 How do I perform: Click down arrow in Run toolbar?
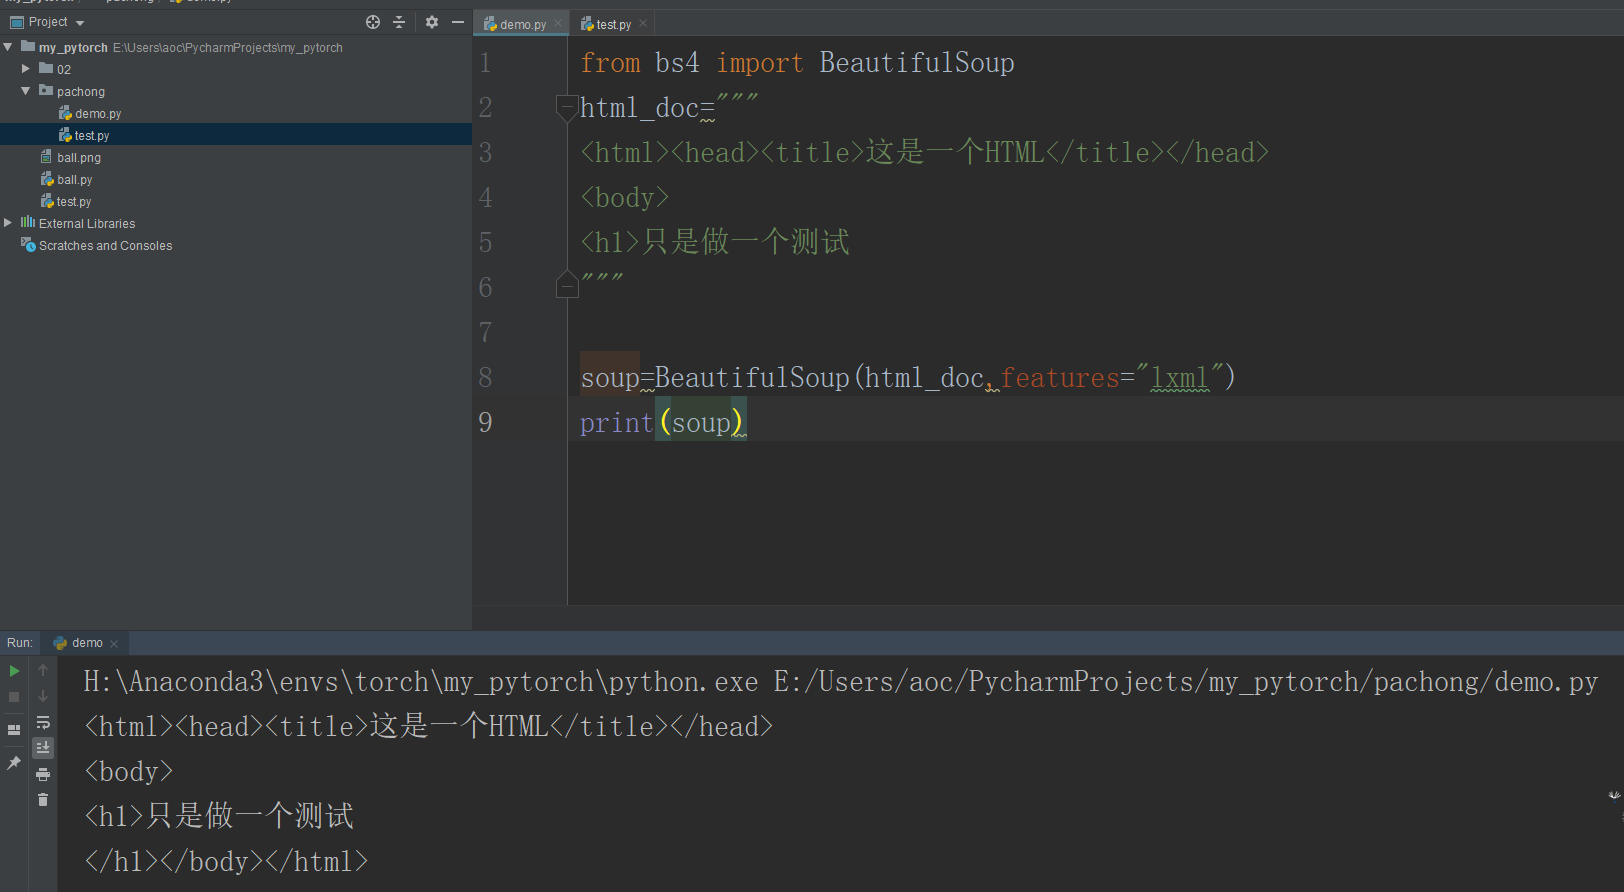[x=43, y=696]
